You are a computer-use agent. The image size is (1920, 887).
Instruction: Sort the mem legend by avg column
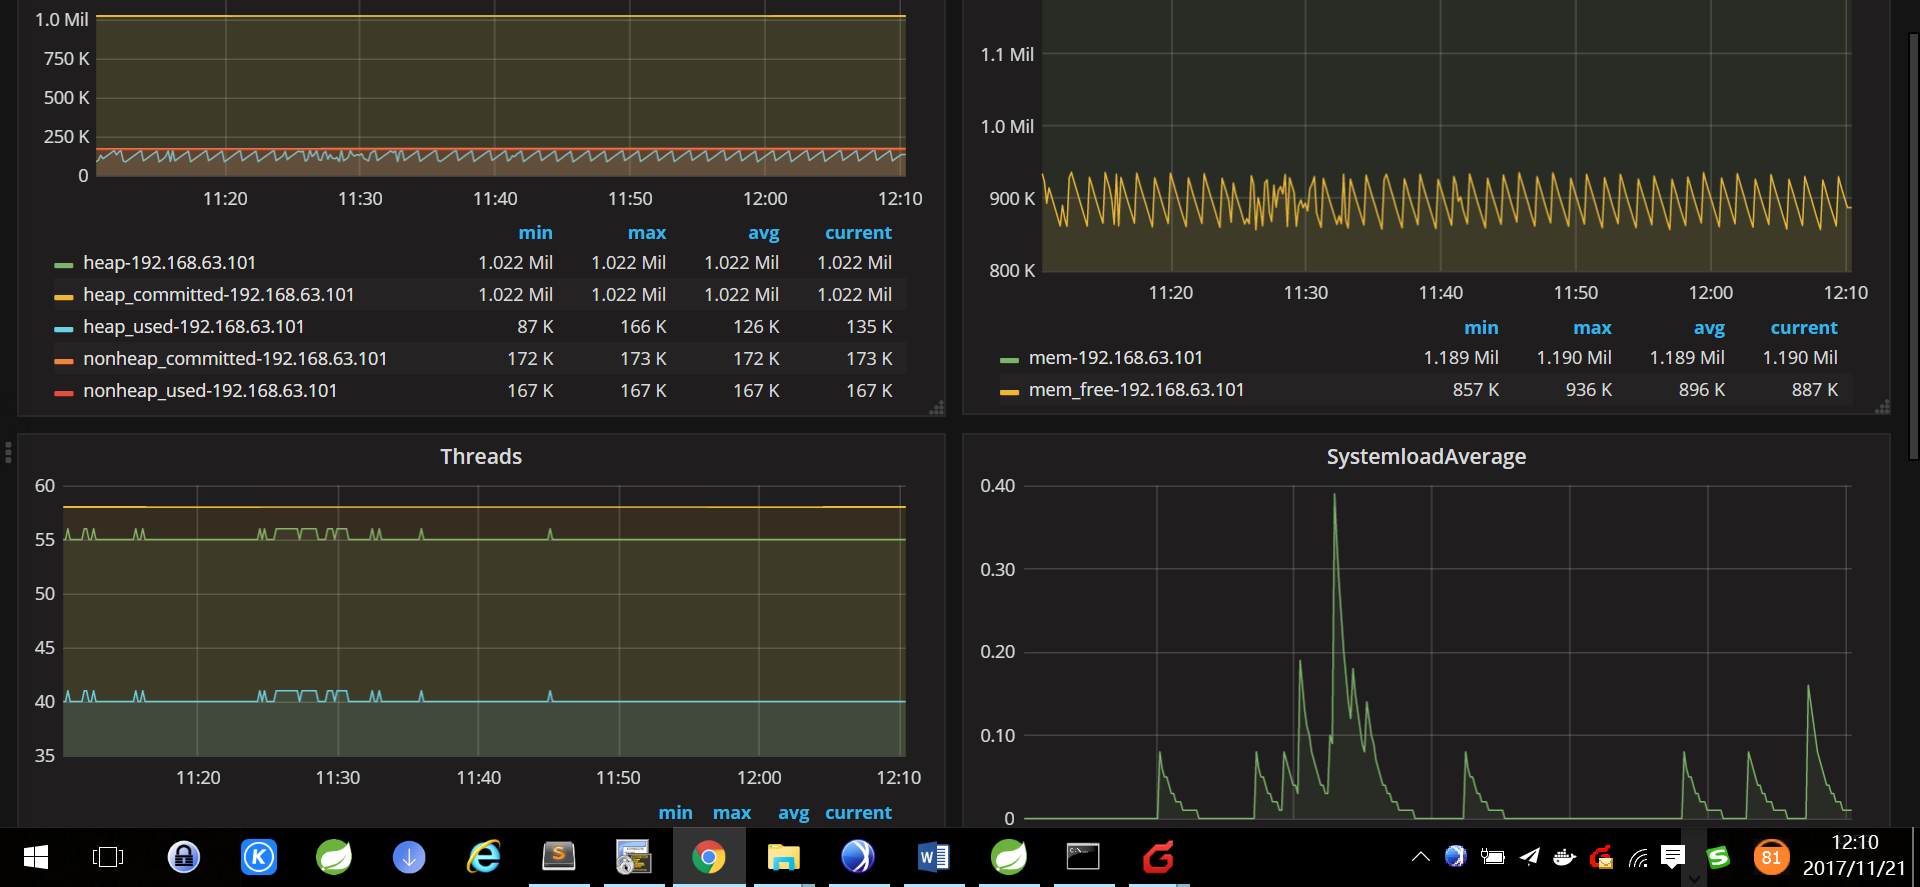[1709, 327]
